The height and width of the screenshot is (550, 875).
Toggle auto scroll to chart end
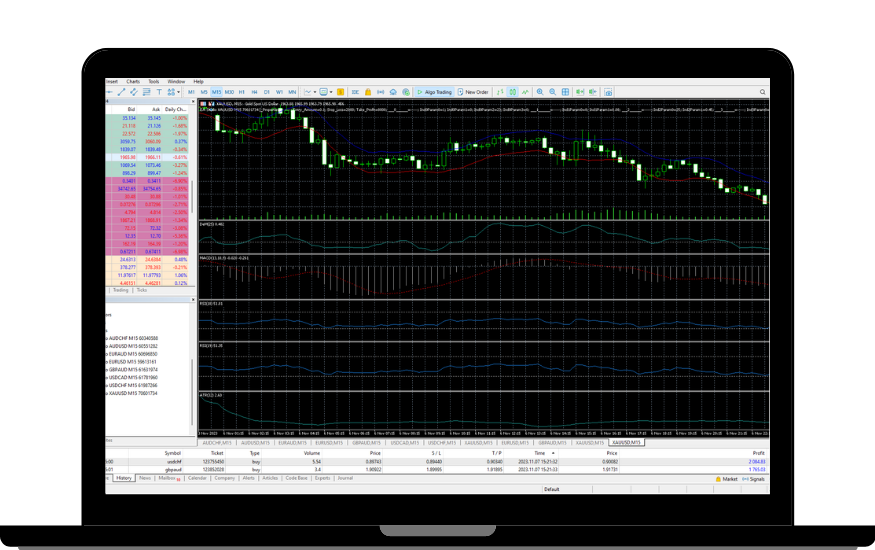[x=580, y=92]
